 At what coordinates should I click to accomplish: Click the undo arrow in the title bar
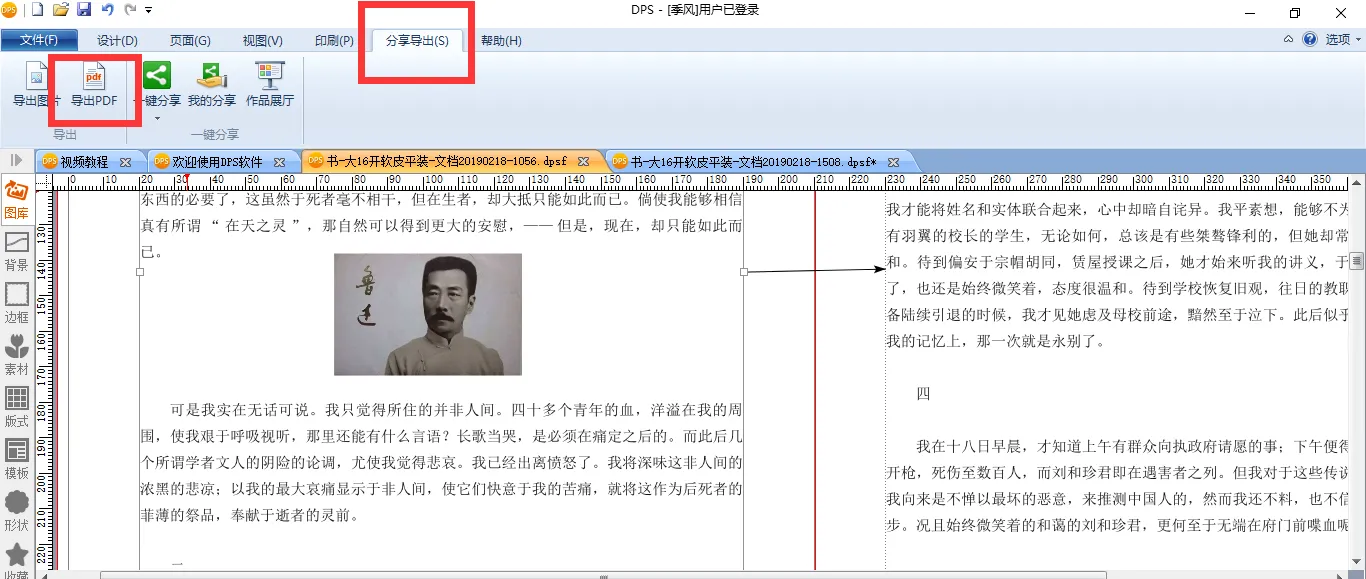pos(107,10)
